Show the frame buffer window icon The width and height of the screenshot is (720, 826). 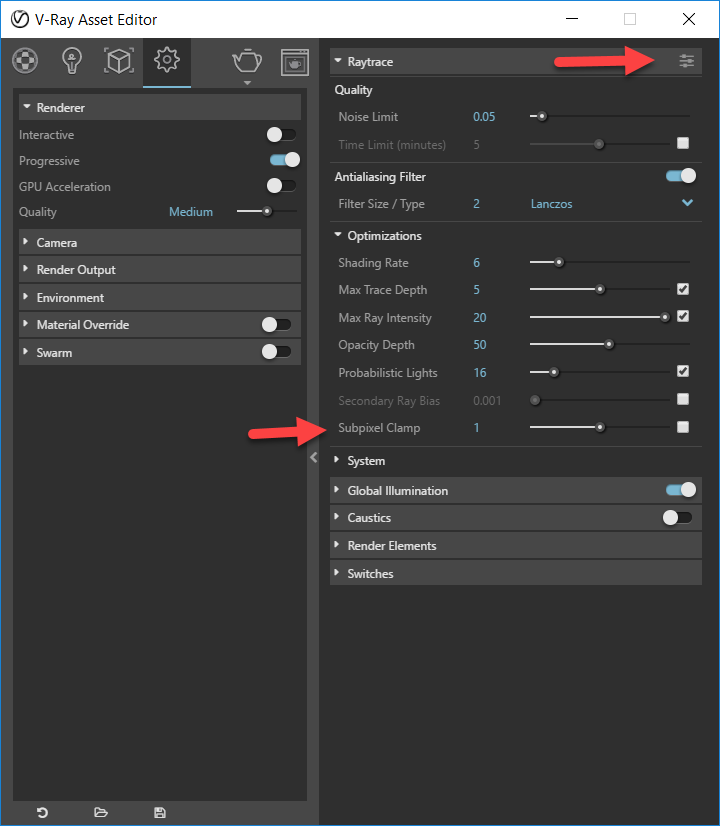pyautogui.click(x=294, y=62)
